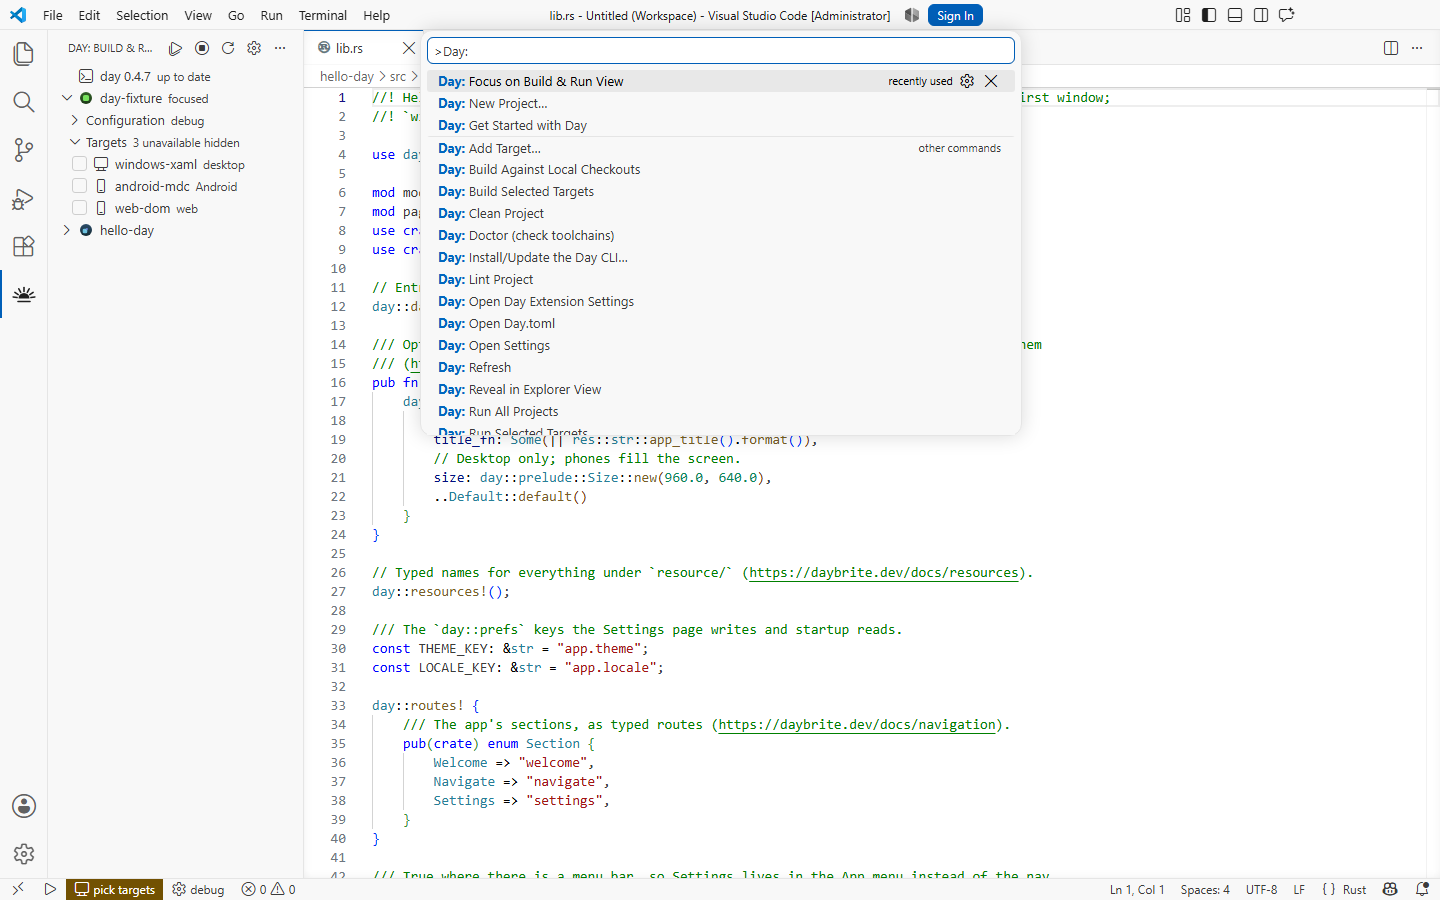Run Day: Doctor (check toolchains)

coord(720,235)
